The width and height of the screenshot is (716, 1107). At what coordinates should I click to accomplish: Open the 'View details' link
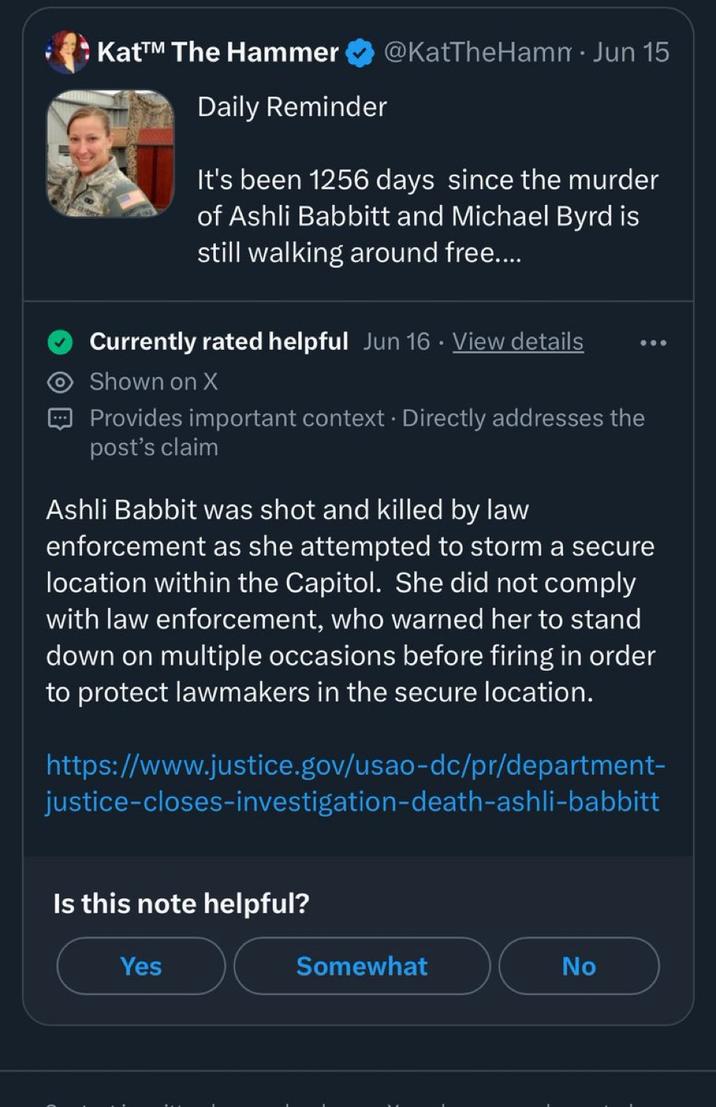517,341
